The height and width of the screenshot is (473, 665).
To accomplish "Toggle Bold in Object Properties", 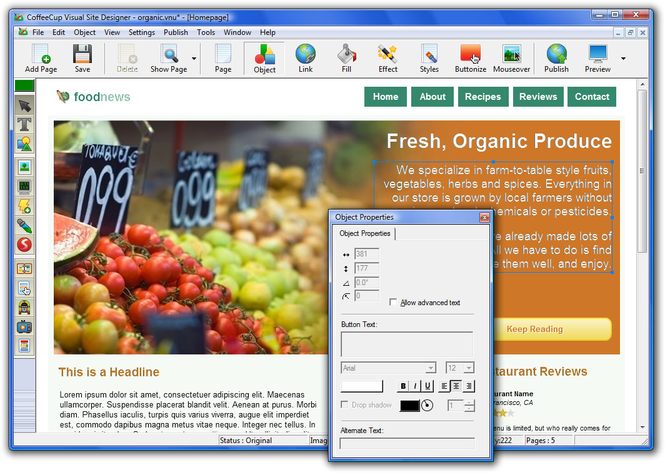I will 403,386.
